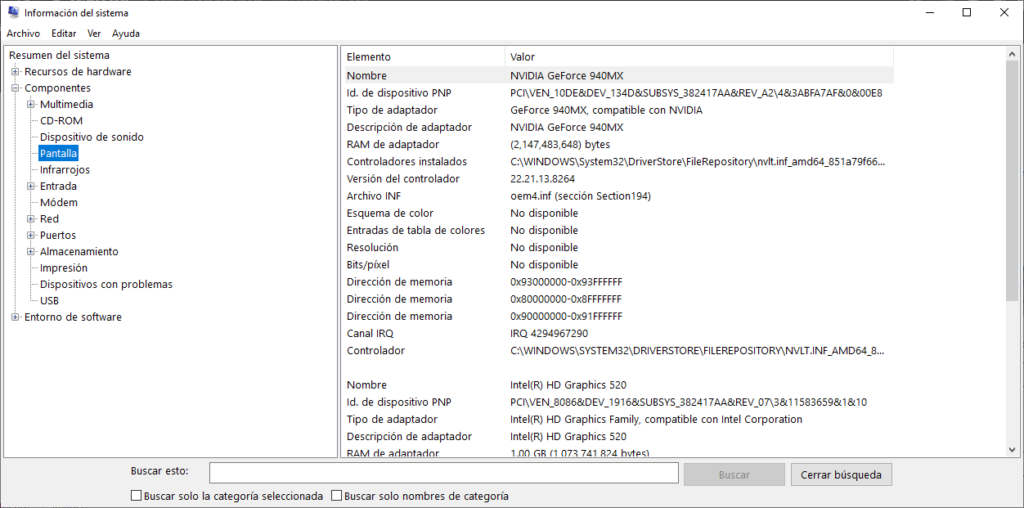Click the details scrollbar up arrow
The image size is (1024, 508).
coord(1012,55)
